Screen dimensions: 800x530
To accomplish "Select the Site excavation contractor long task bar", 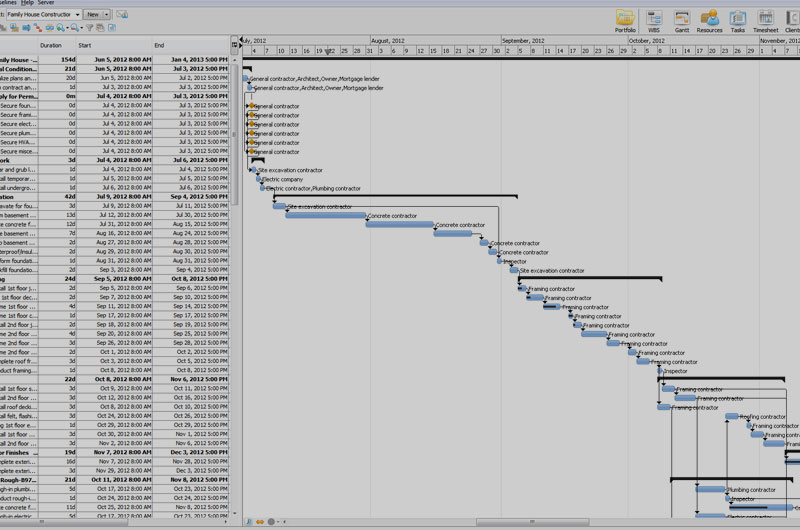I will 326,215.
